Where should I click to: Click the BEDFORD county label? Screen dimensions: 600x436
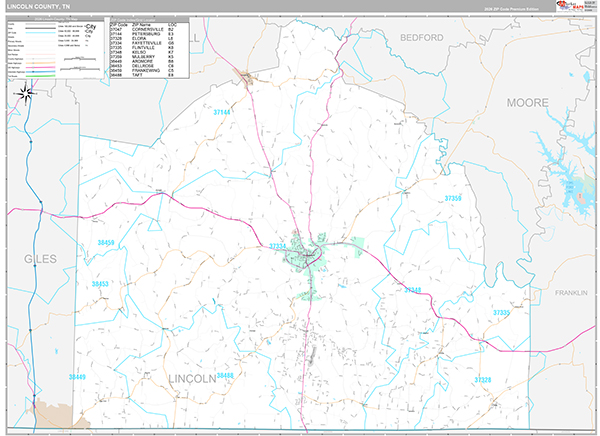click(423, 37)
